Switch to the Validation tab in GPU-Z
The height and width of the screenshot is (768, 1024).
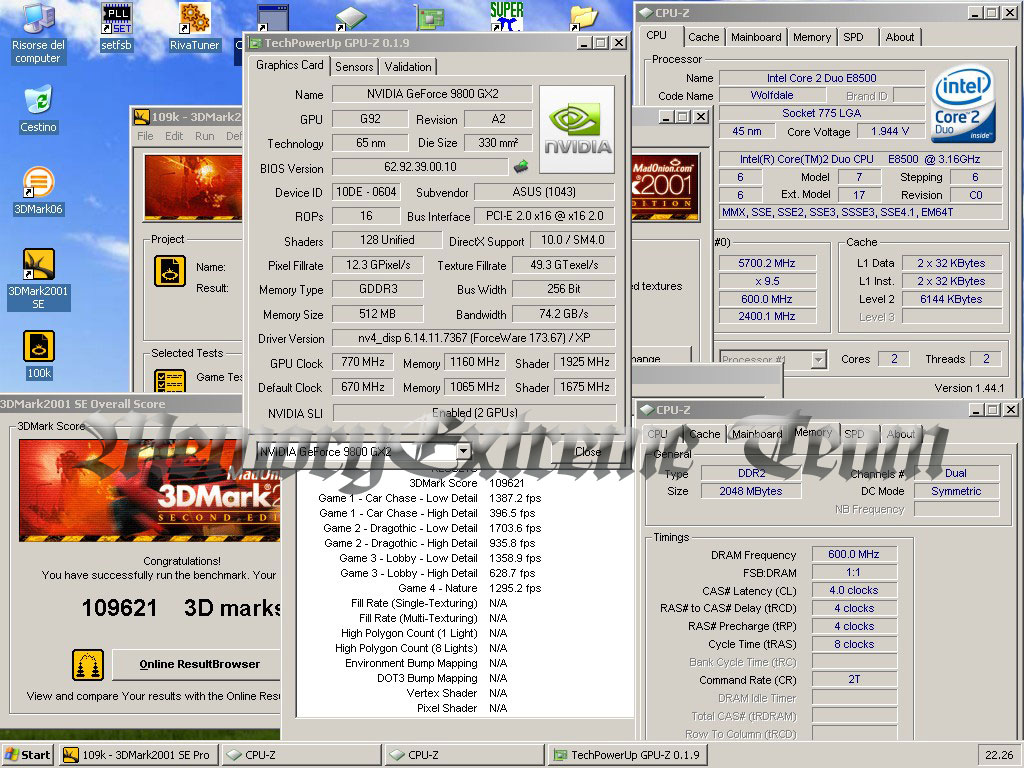tap(408, 67)
